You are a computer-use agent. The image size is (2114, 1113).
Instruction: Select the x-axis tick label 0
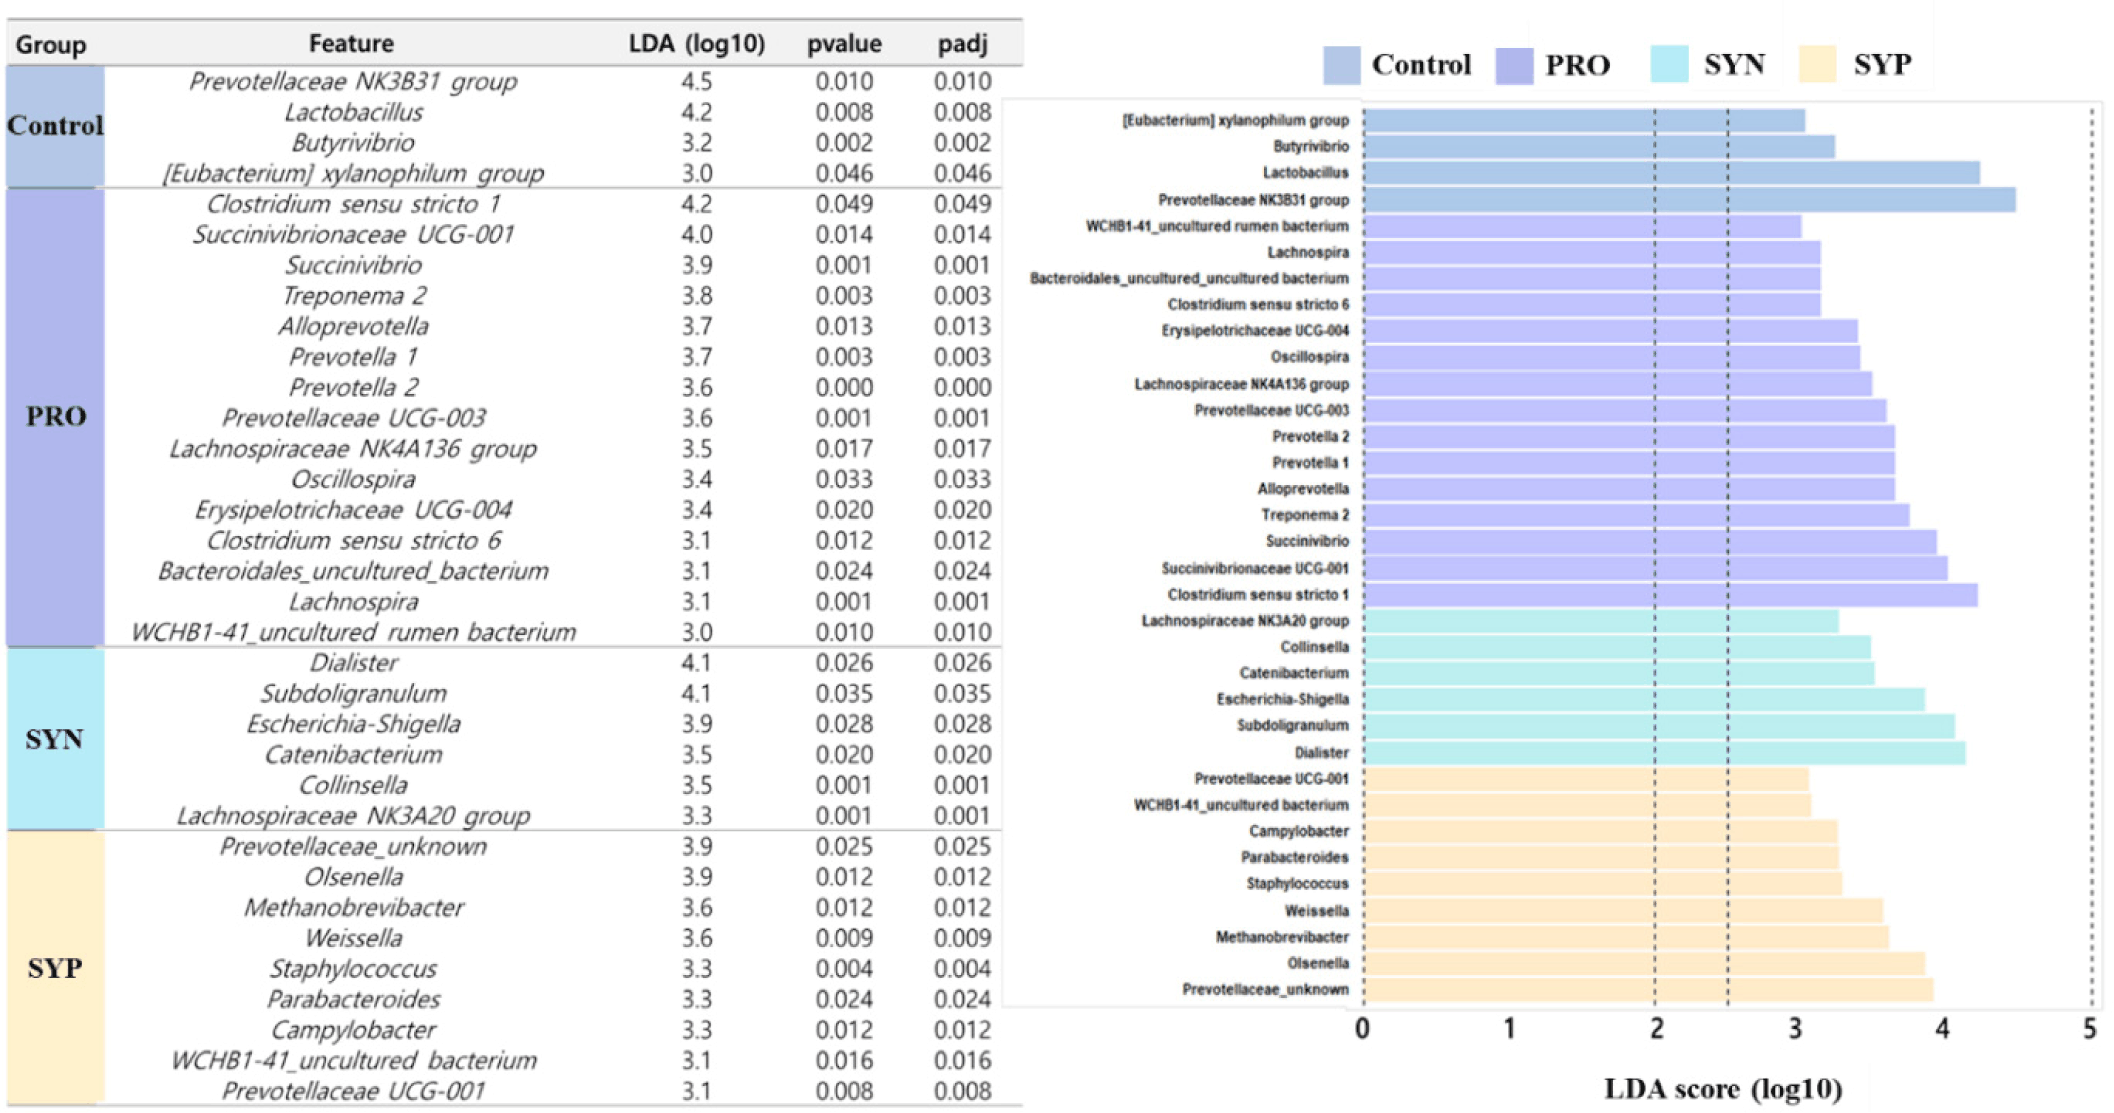coord(1363,1028)
